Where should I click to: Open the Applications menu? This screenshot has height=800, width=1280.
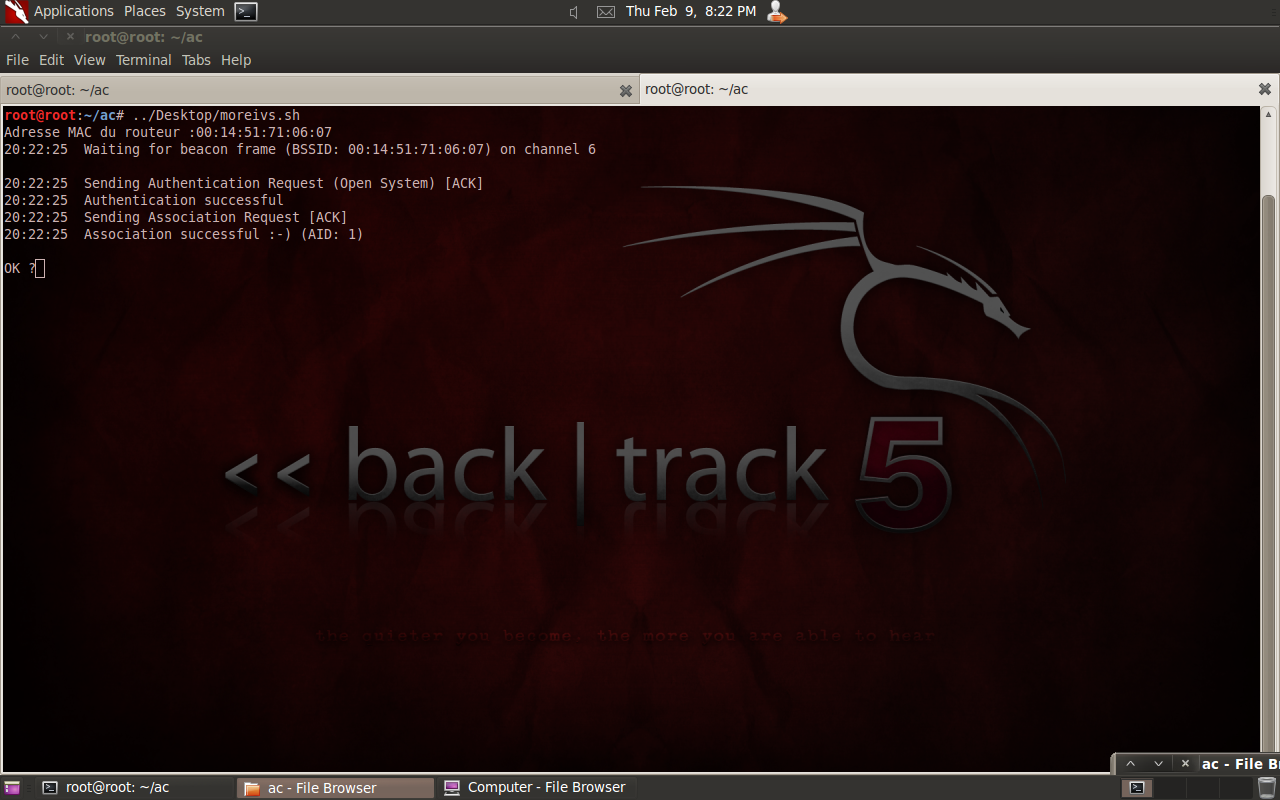(74, 11)
